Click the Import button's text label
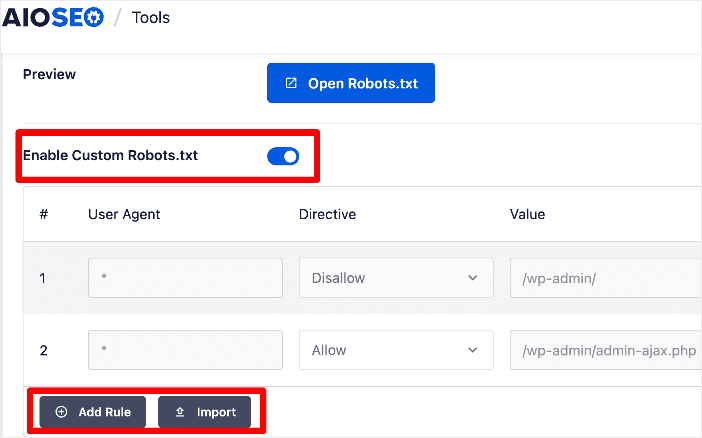 pyautogui.click(x=216, y=412)
